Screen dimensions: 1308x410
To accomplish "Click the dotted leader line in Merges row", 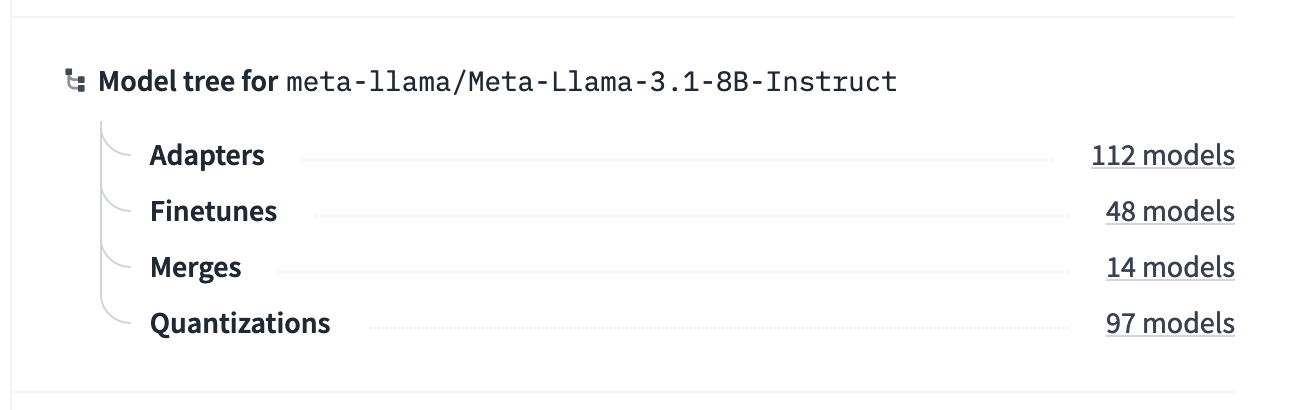I will (x=672, y=272).
